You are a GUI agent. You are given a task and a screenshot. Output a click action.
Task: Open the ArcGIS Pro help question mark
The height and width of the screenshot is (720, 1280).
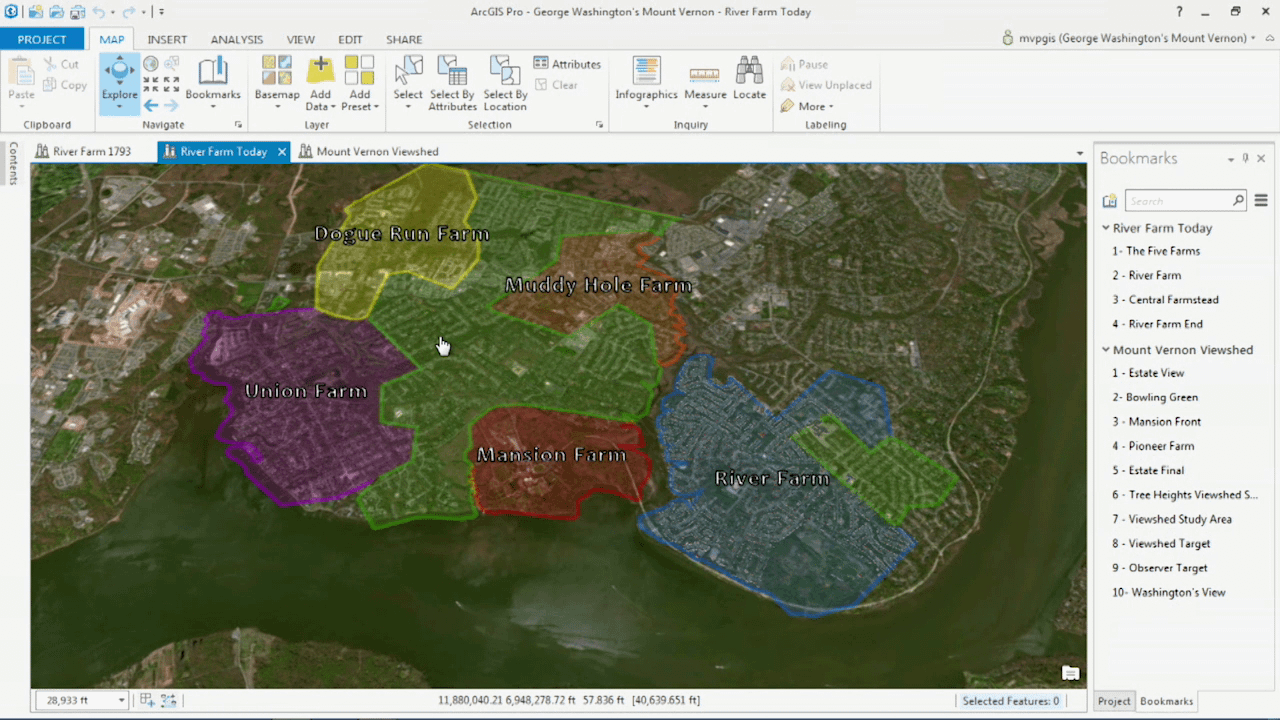1180,12
